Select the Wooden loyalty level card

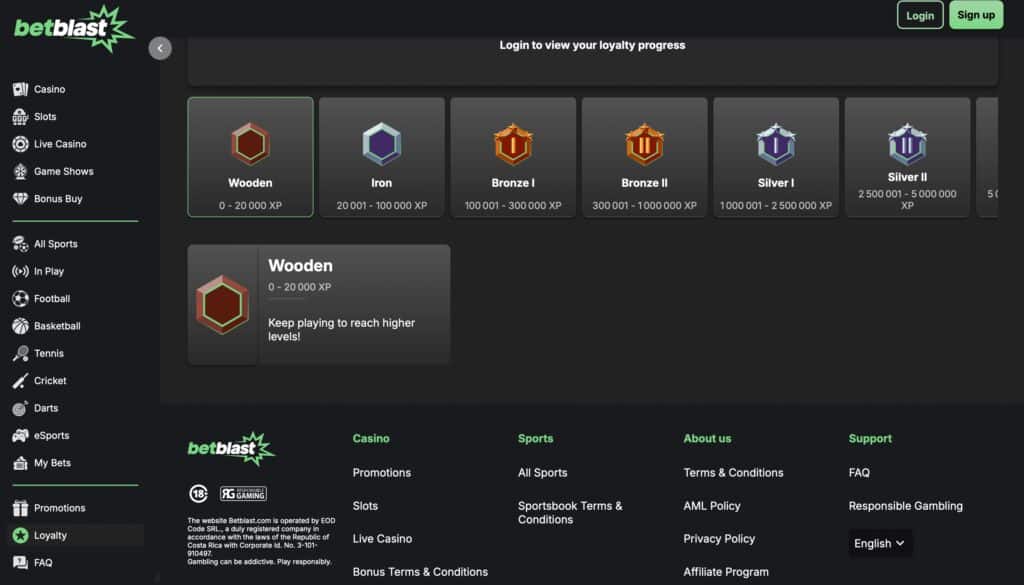pos(250,157)
